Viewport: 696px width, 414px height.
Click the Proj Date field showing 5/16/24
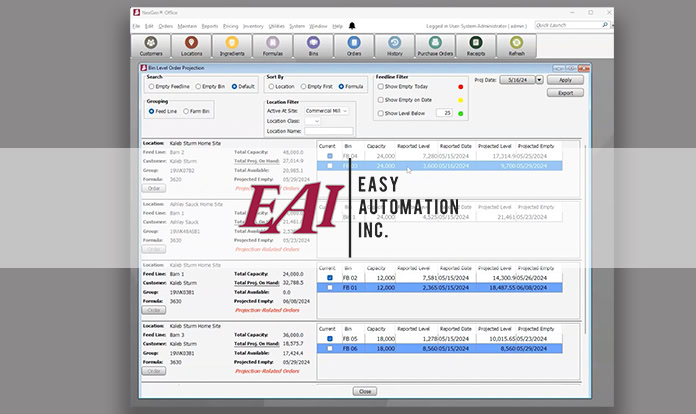coord(517,80)
